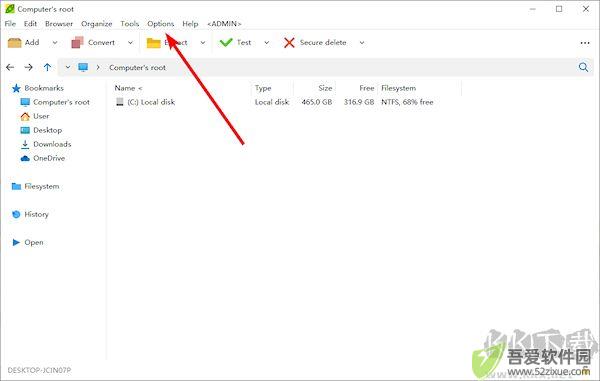Expand the Test dropdown arrow
600x381 pixels.
[x=267, y=42]
